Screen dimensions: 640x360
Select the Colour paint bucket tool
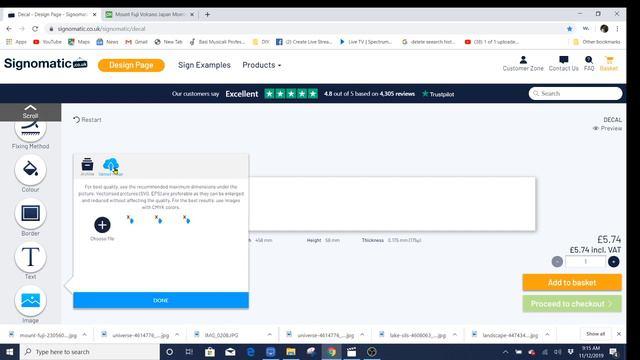30,169
